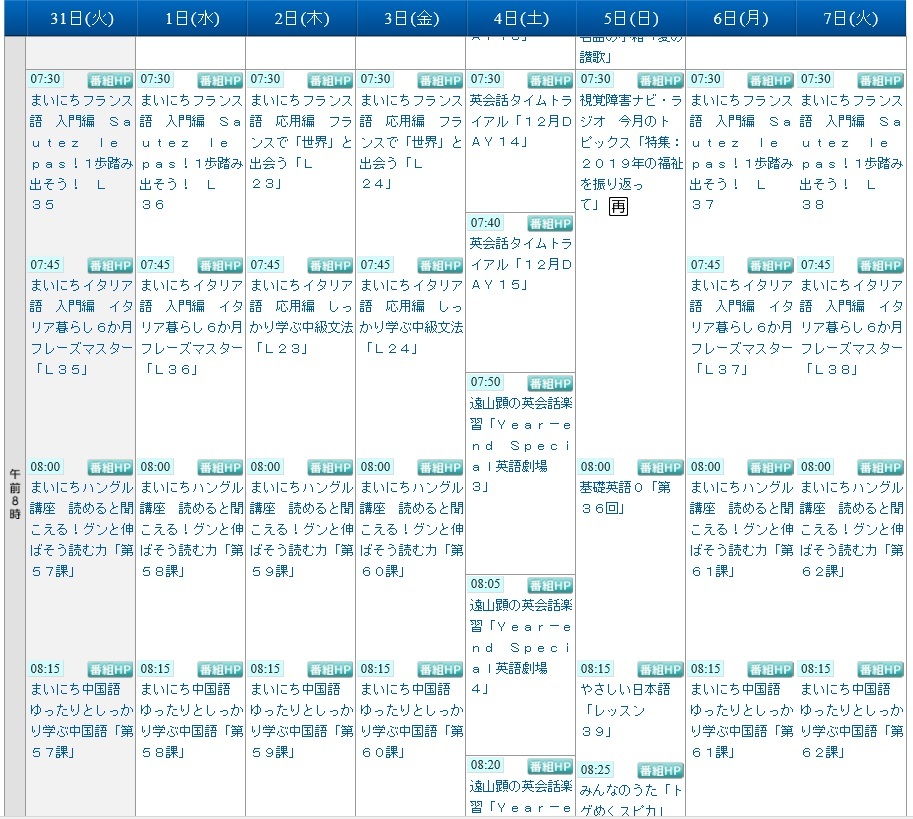The width and height of the screenshot is (913, 819).
Task: Click 番組HP badge for 6日 07:30 program
Action: pos(770,80)
